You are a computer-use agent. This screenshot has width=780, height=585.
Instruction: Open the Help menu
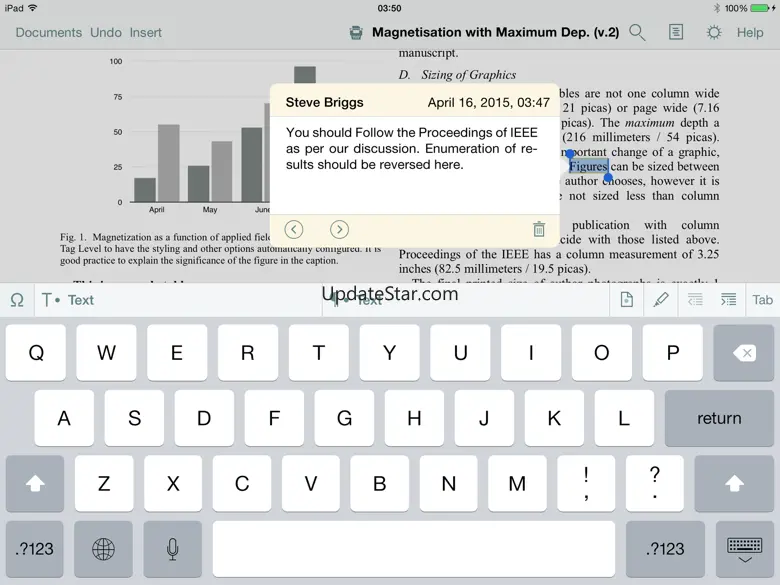click(x=750, y=33)
